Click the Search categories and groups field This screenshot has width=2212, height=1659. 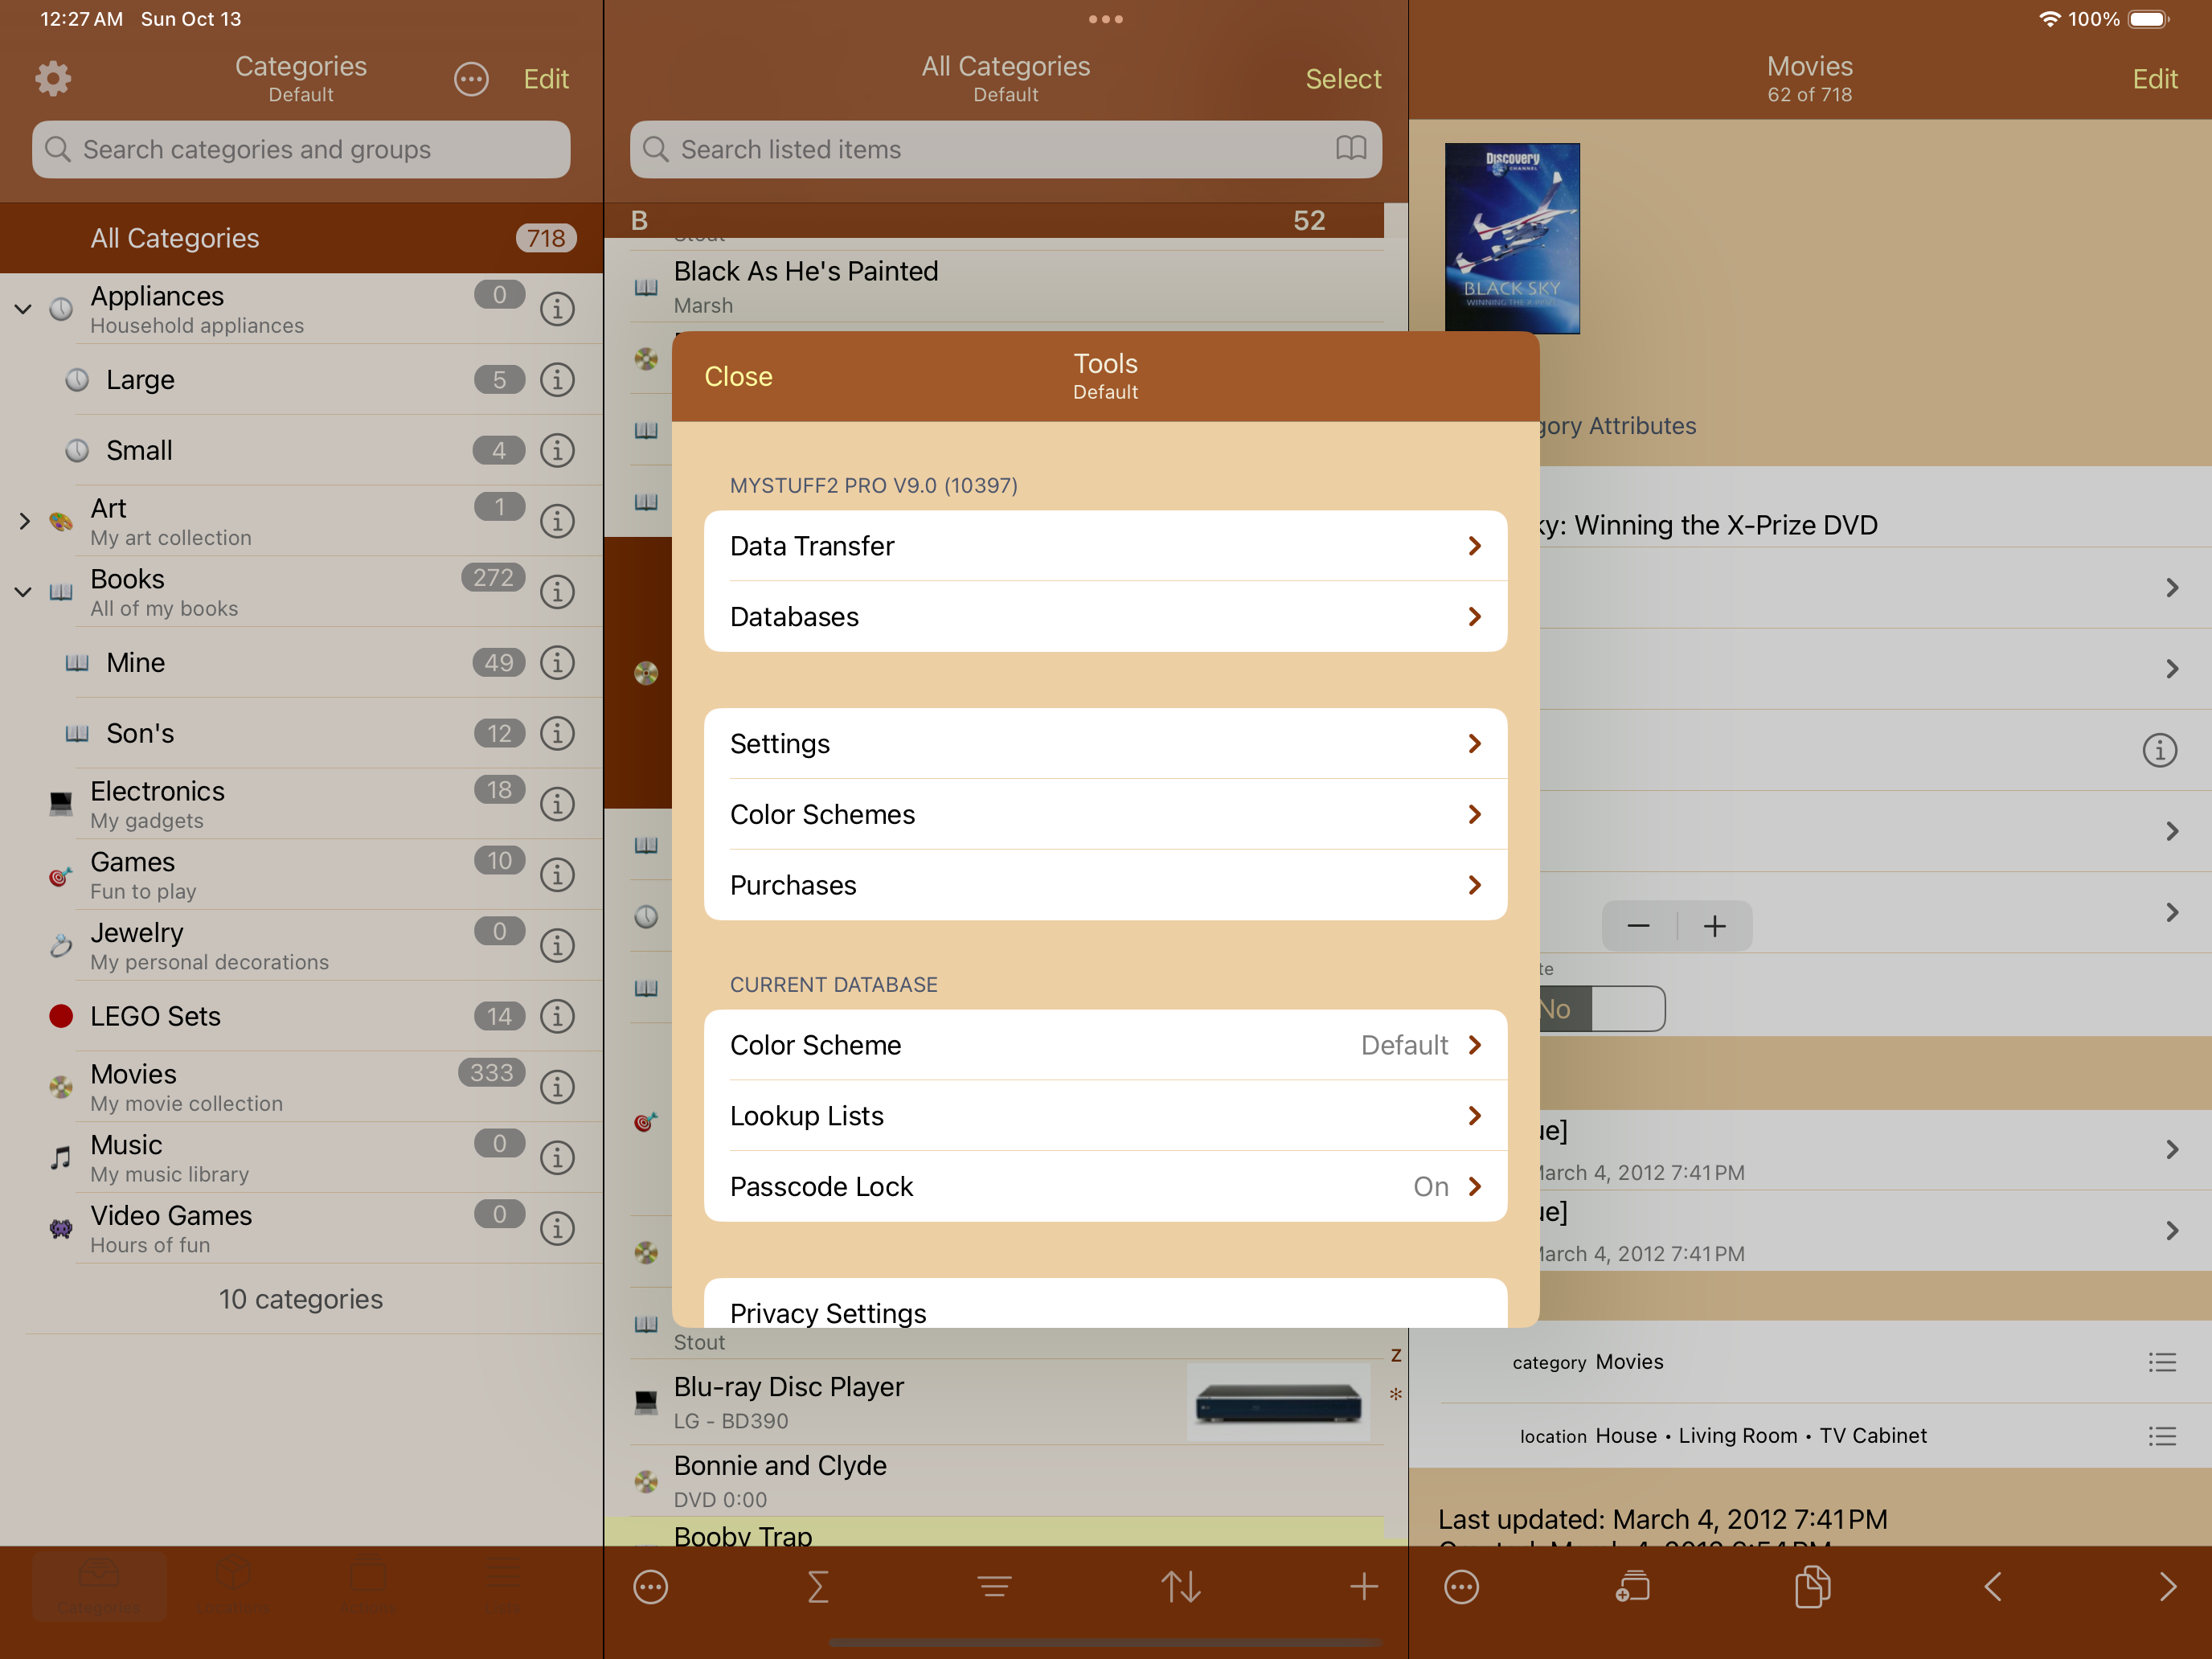tap(301, 149)
